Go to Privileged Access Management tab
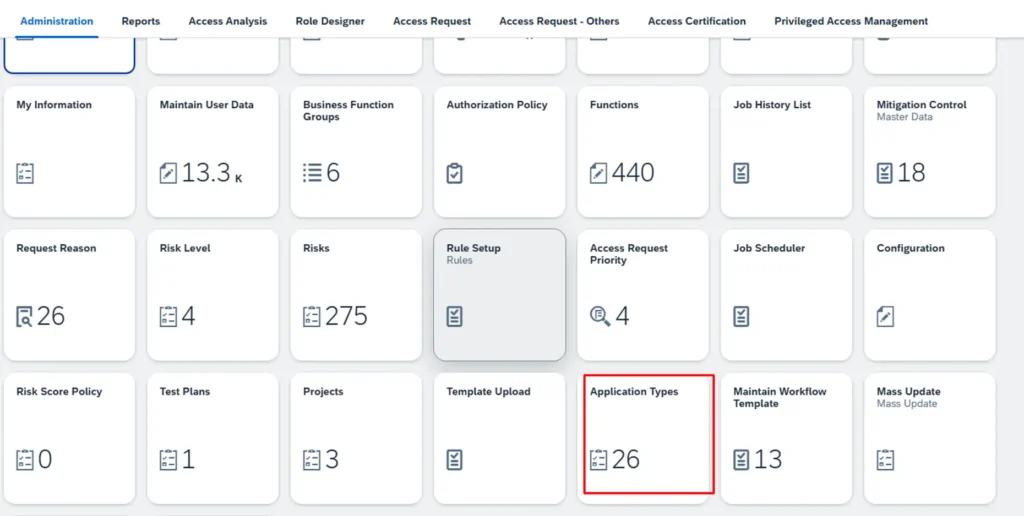1024x516 pixels. point(850,21)
